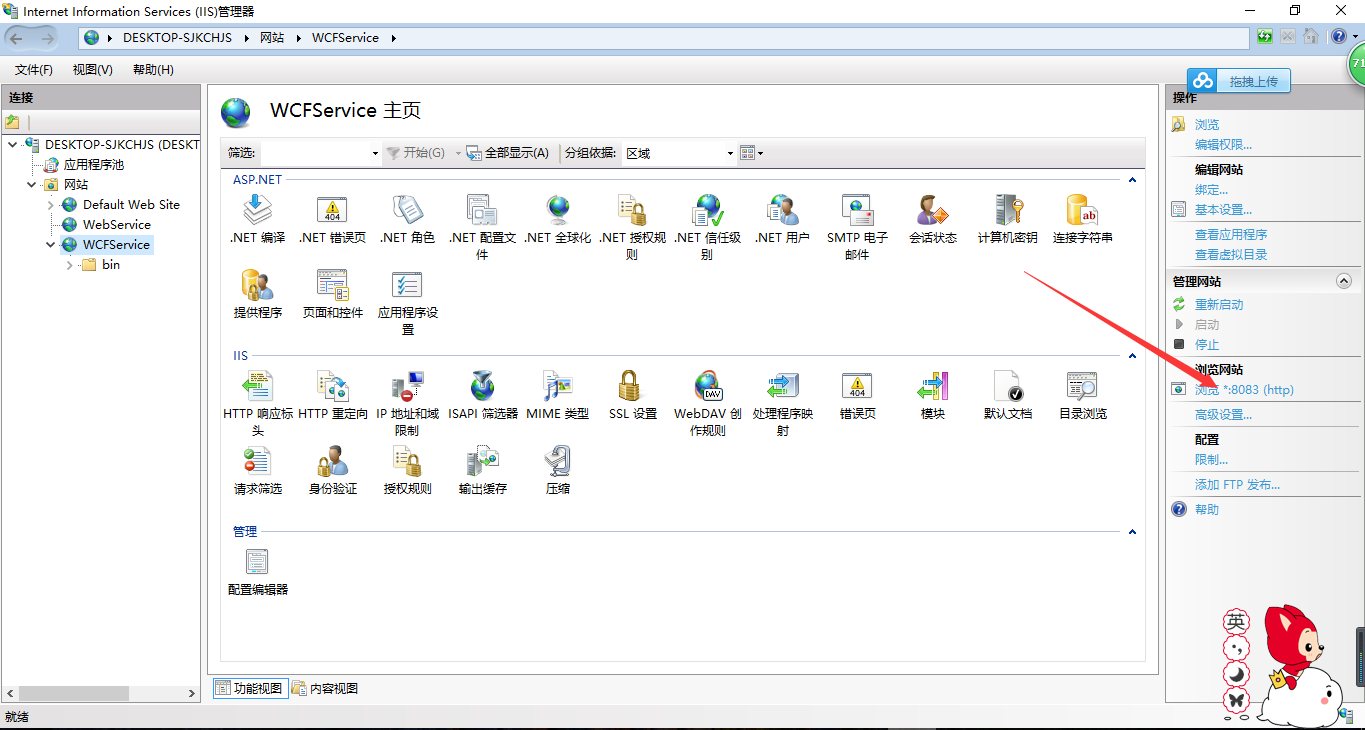This screenshot has height=730, width=1365.
Task: Switch to the 内容视图 tab
Action: (325, 688)
